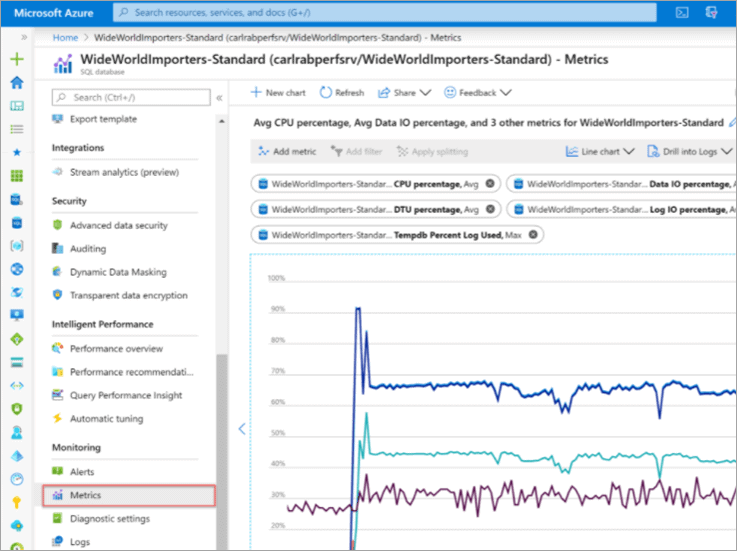Remove the Tempdb Percent Log Used metric

(533, 235)
